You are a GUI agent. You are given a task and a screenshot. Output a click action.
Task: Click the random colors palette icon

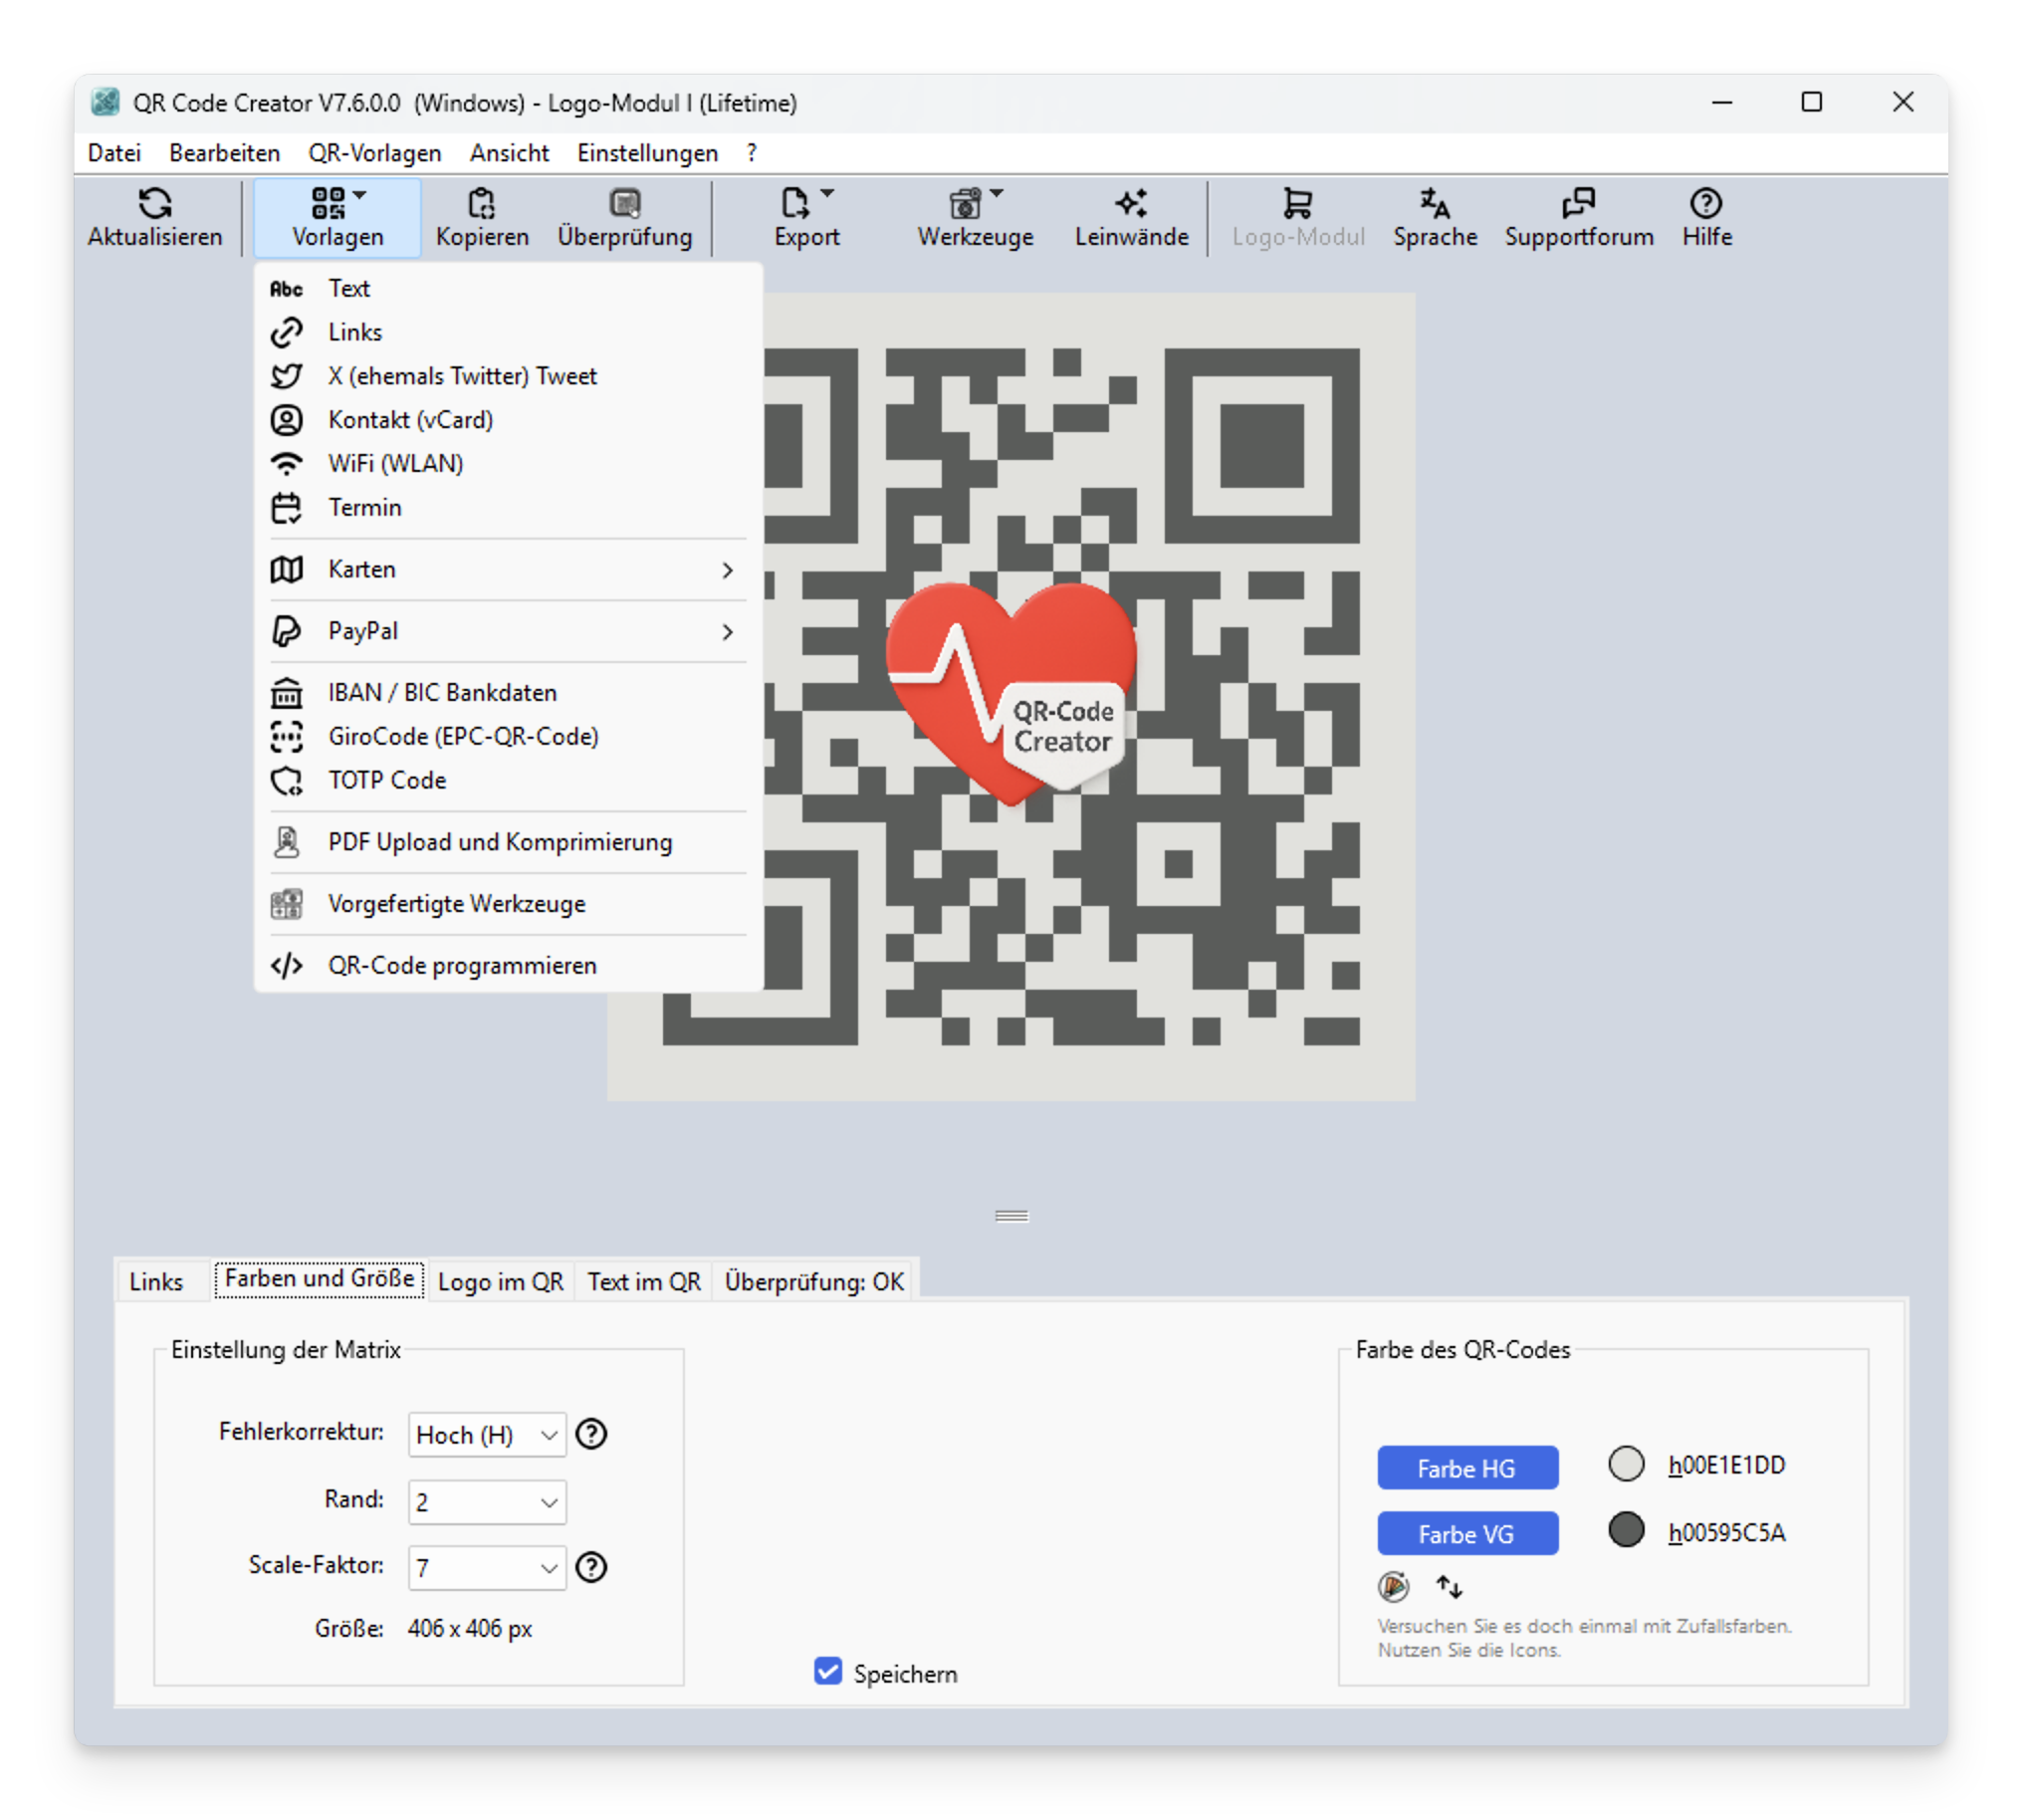click(1393, 1587)
